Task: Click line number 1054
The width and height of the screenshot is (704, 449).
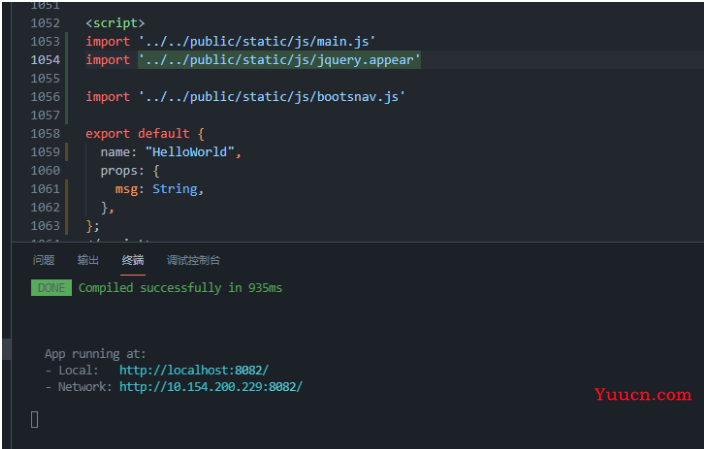Action: point(45,60)
